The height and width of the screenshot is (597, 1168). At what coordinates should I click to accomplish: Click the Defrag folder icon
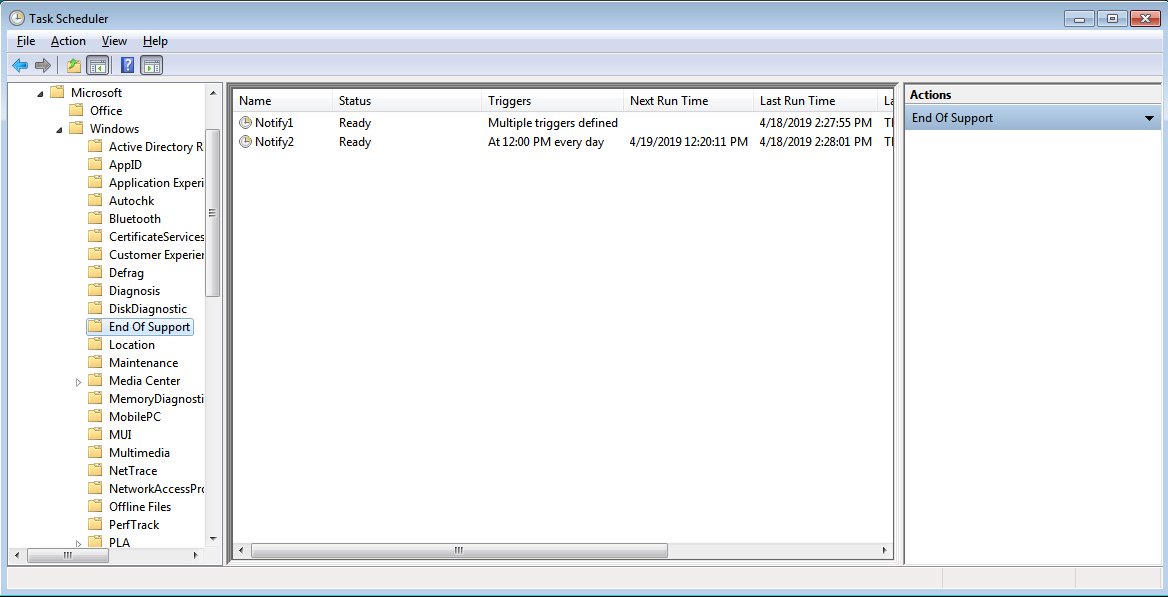click(95, 273)
